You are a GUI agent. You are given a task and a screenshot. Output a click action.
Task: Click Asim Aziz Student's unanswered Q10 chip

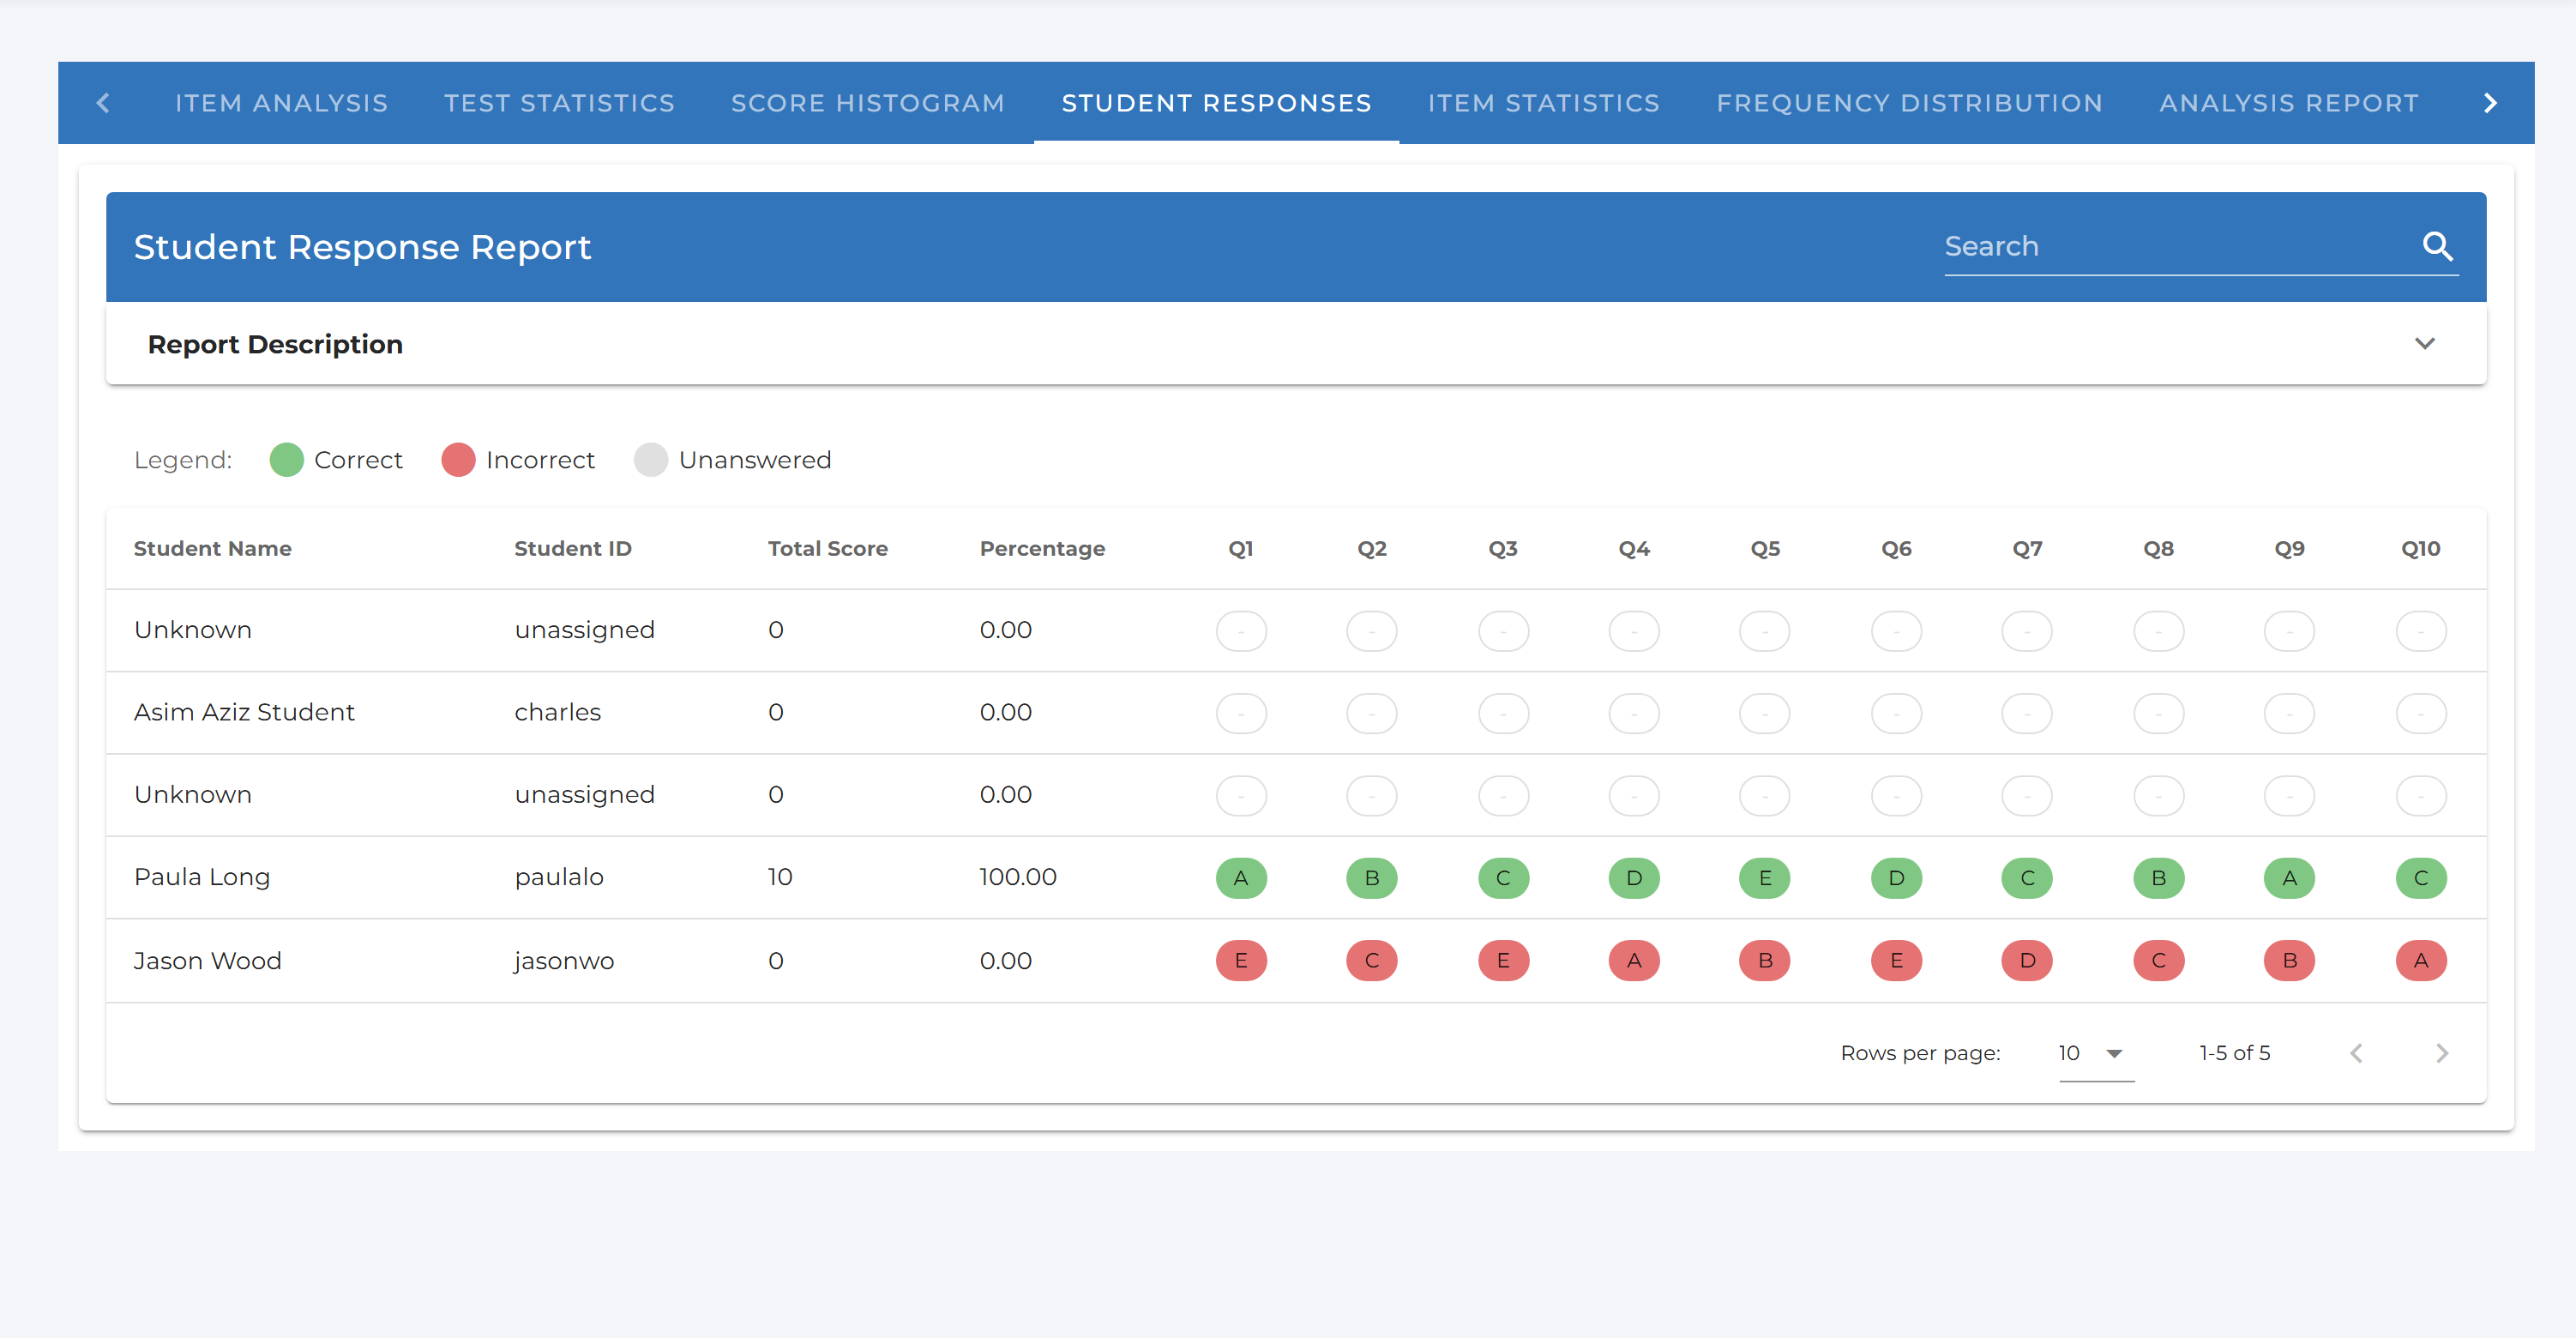[2421, 714]
